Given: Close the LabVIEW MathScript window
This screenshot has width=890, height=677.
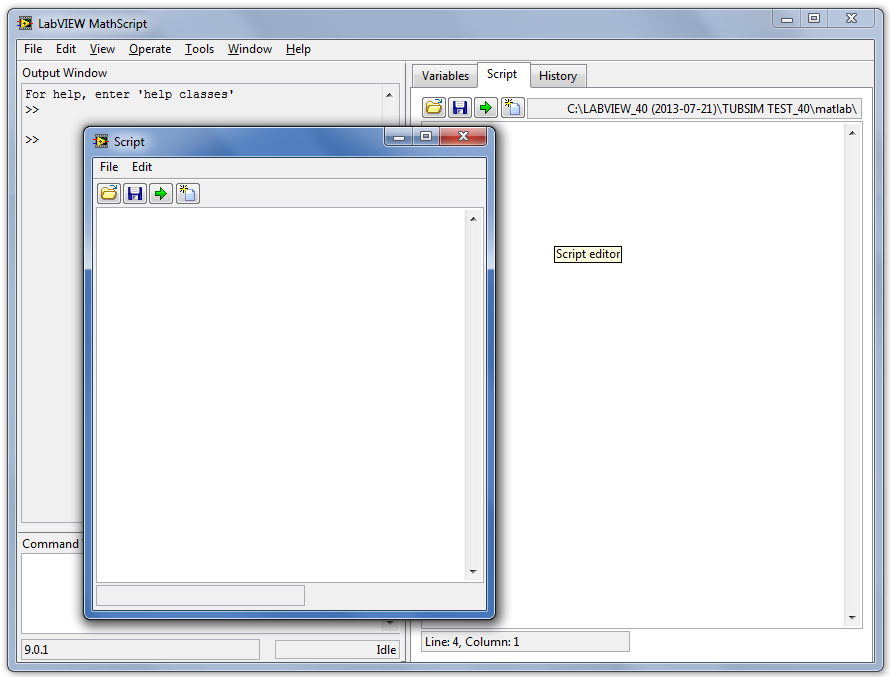Looking at the screenshot, I should tap(851, 19).
